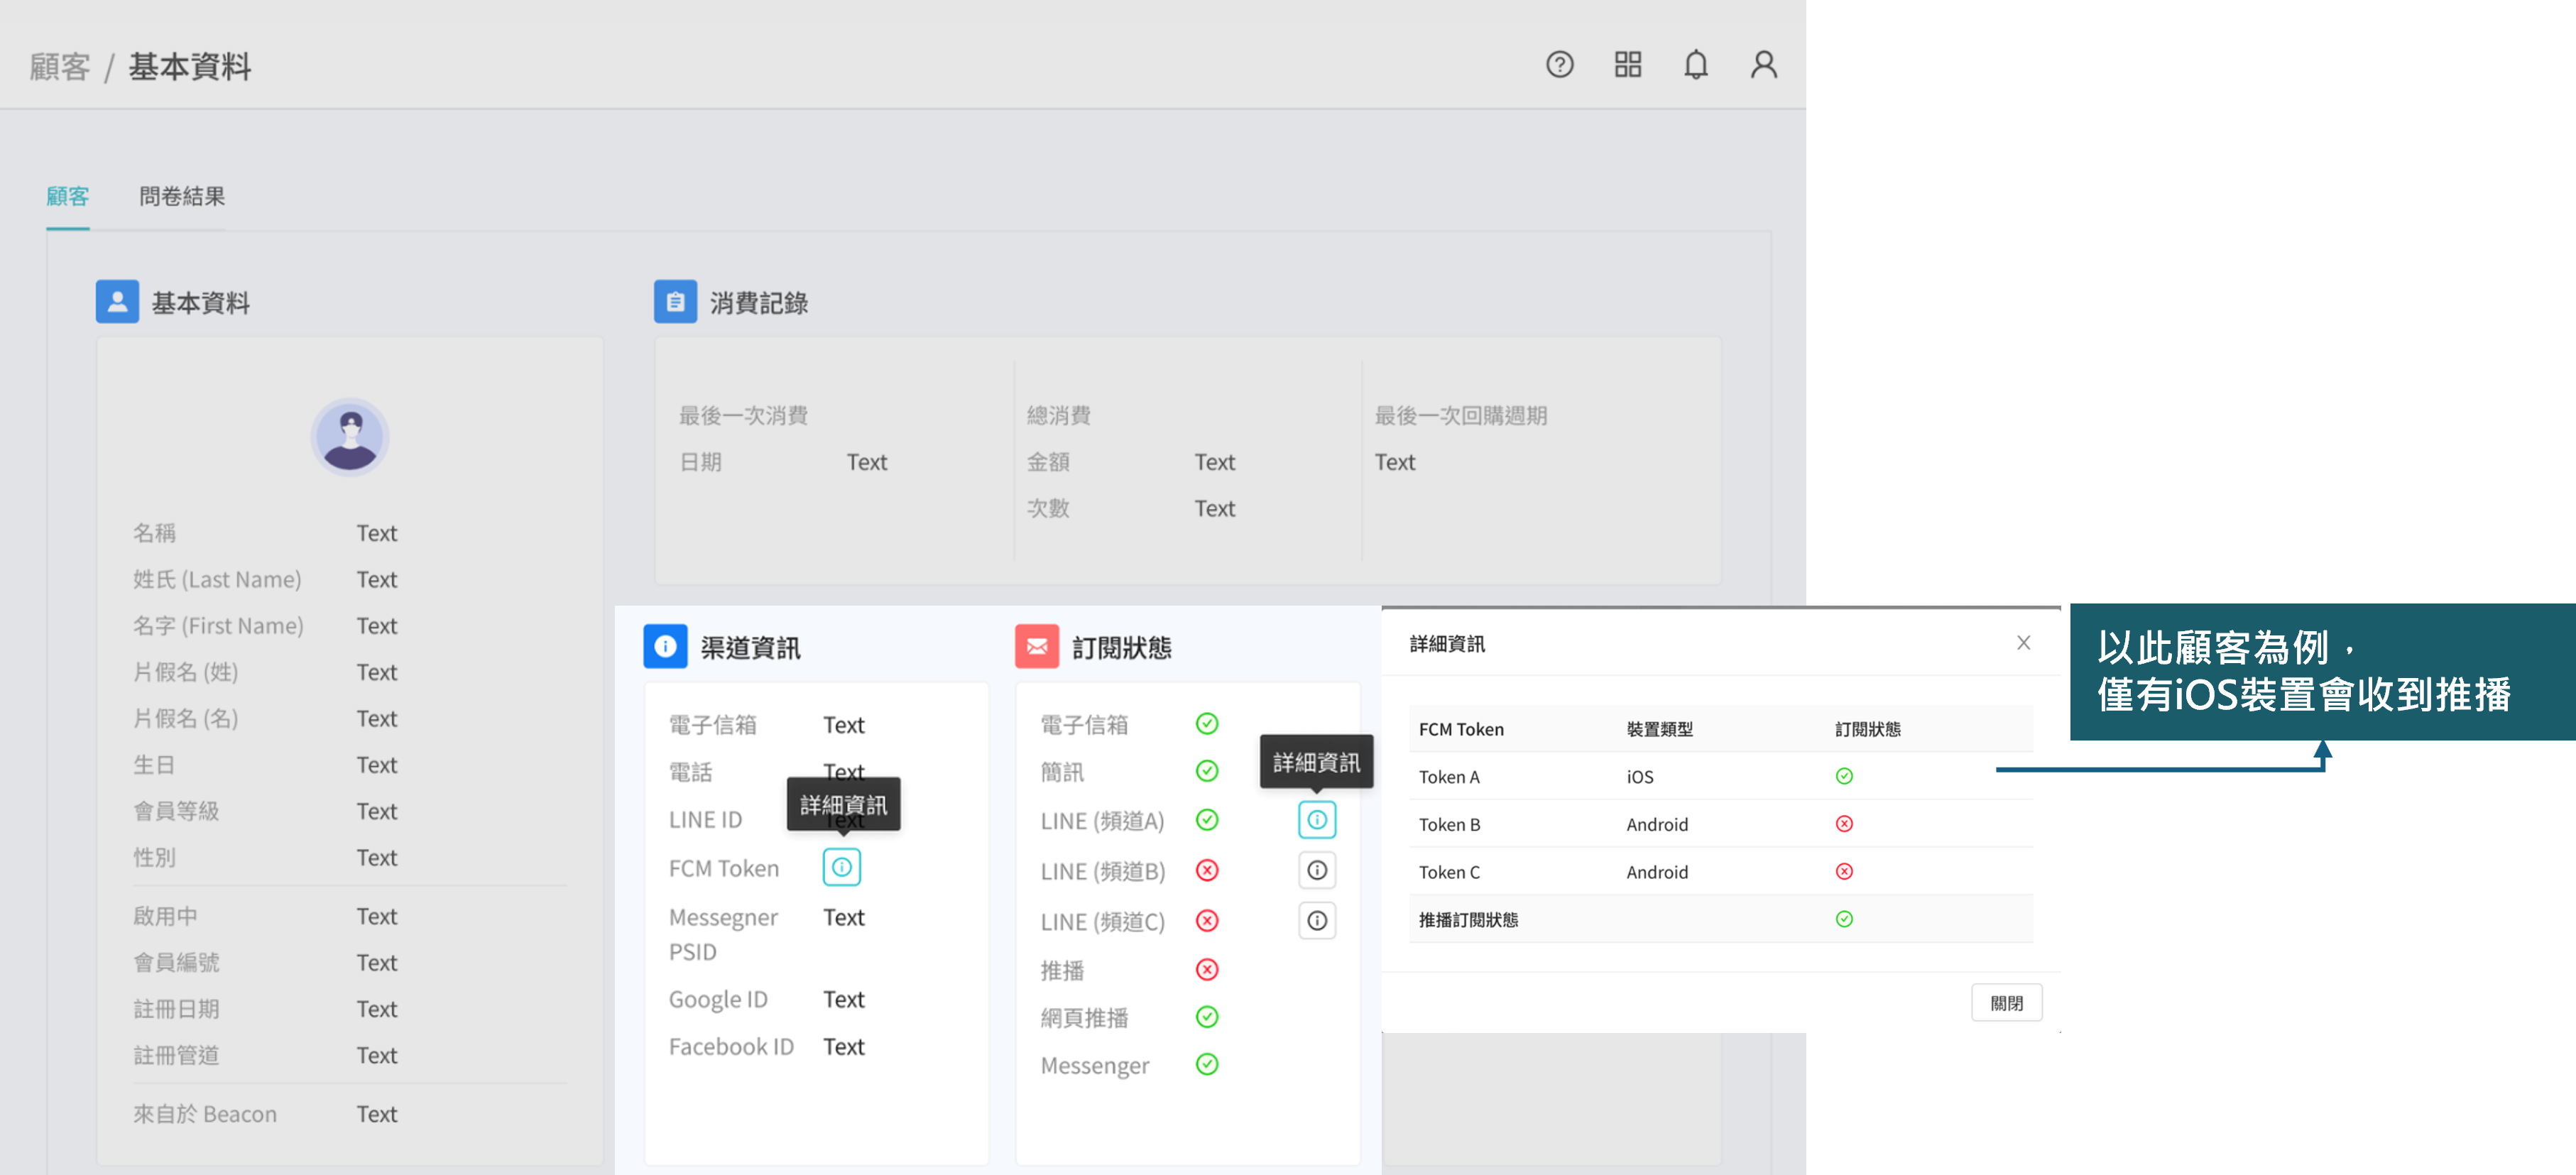
Task: Click the 渠道資訊 info panel icon
Action: [665, 646]
